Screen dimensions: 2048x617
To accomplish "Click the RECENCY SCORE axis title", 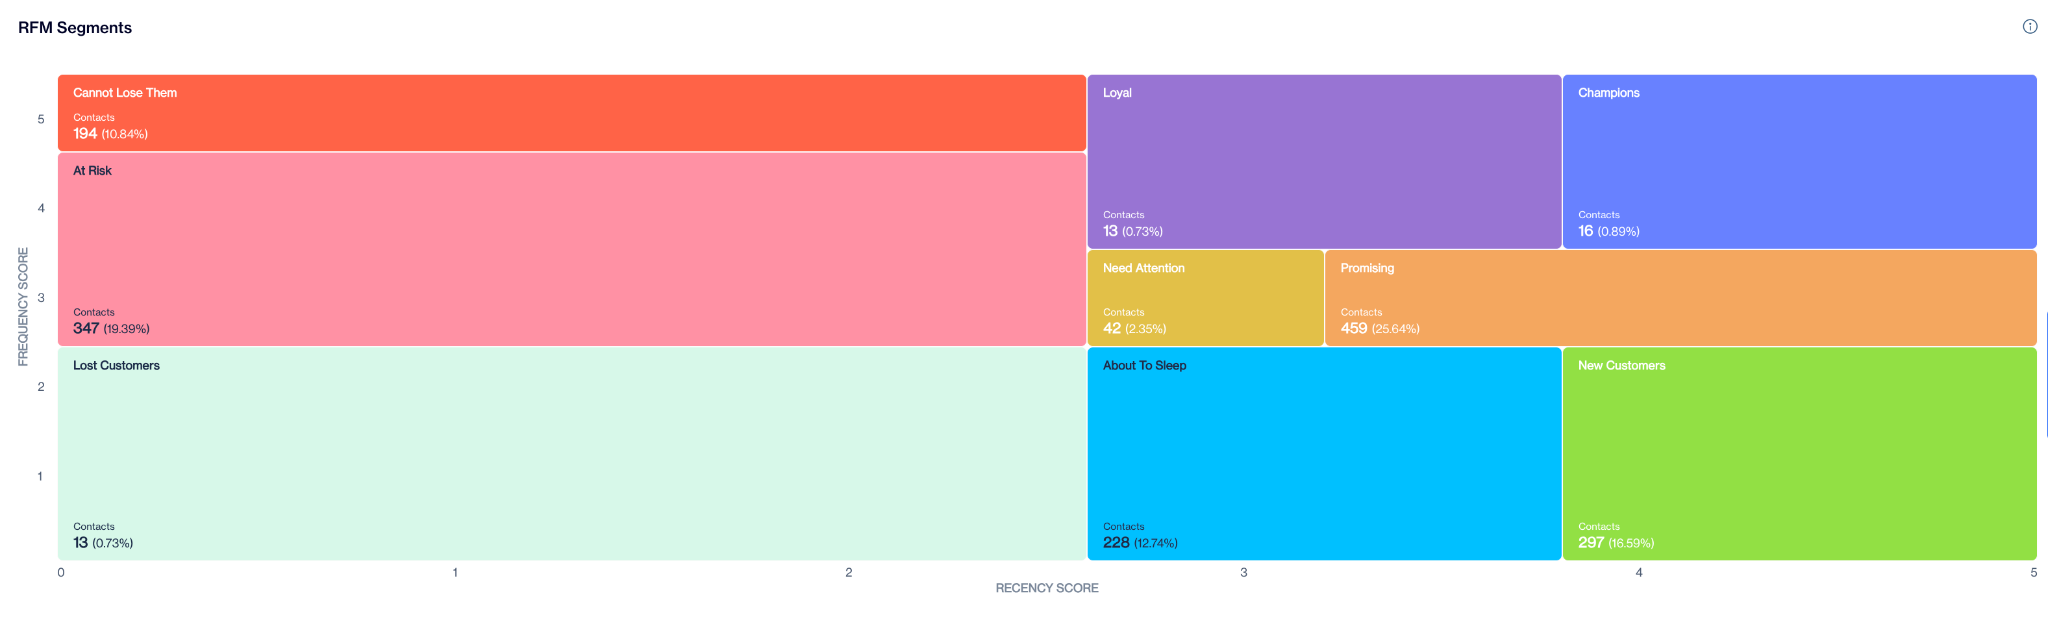I will pyautogui.click(x=1046, y=588).
